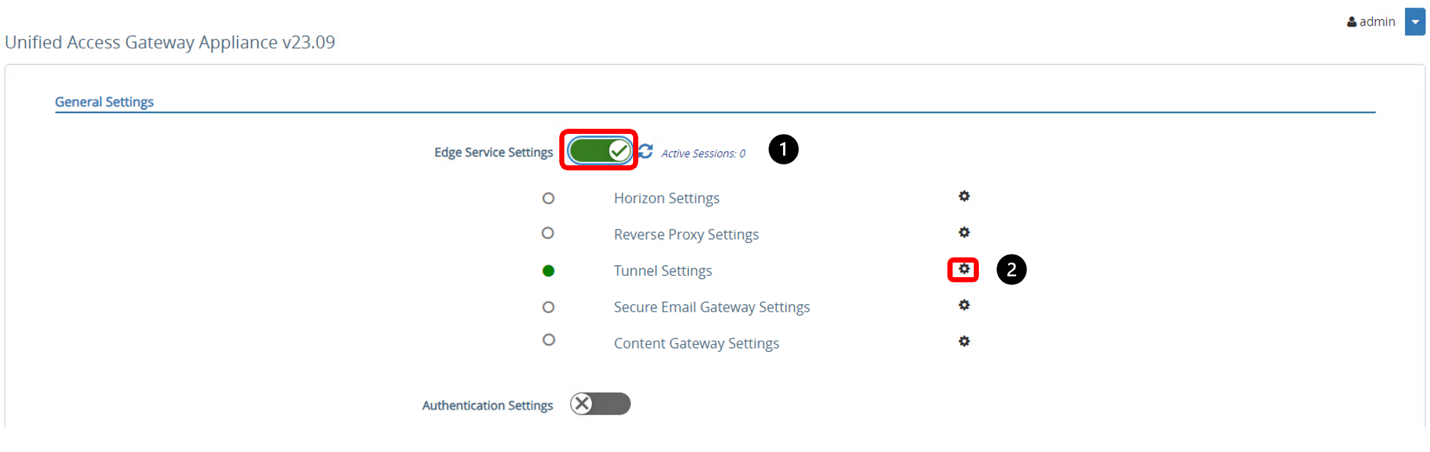The image size is (1430, 452).
Task: Select Secure Email Gateway Settings text
Action: click(x=711, y=307)
